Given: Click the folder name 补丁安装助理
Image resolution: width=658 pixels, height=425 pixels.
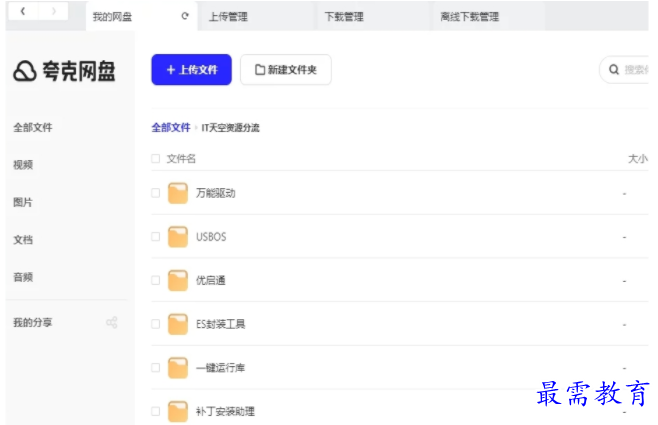Looking at the screenshot, I should pos(225,411).
